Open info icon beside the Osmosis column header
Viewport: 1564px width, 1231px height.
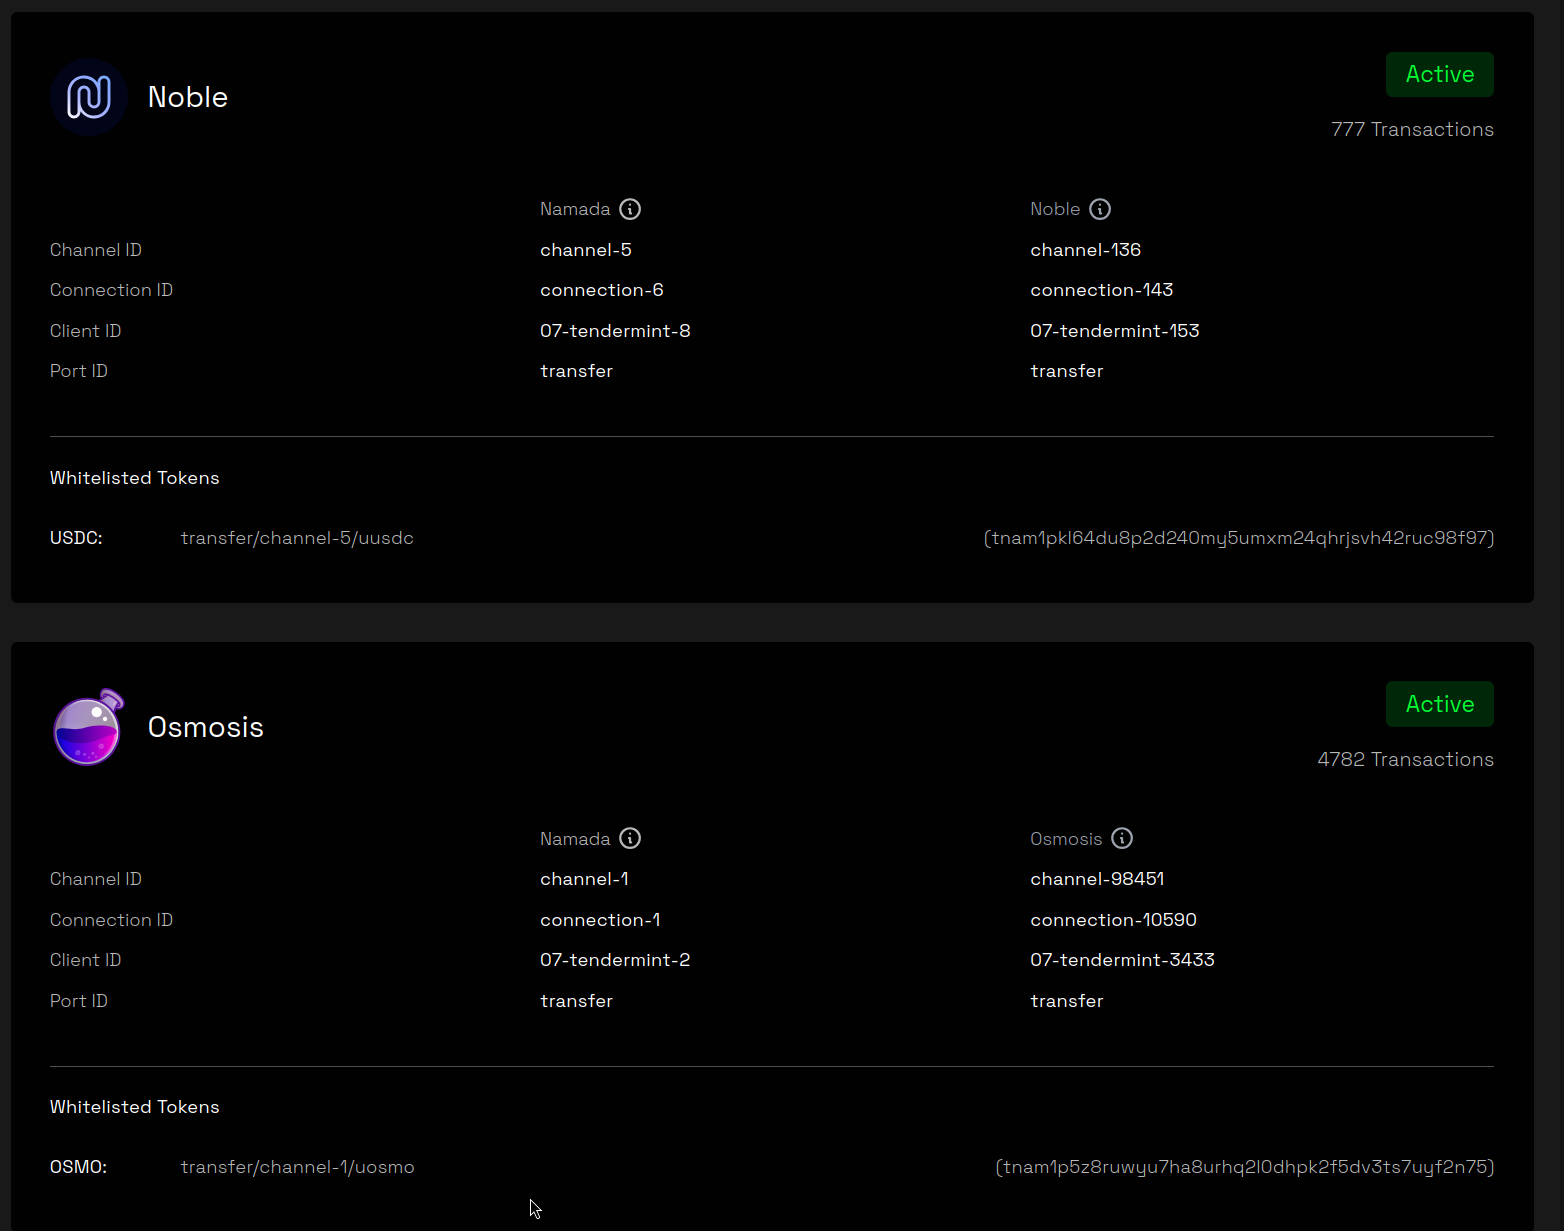coord(1122,838)
